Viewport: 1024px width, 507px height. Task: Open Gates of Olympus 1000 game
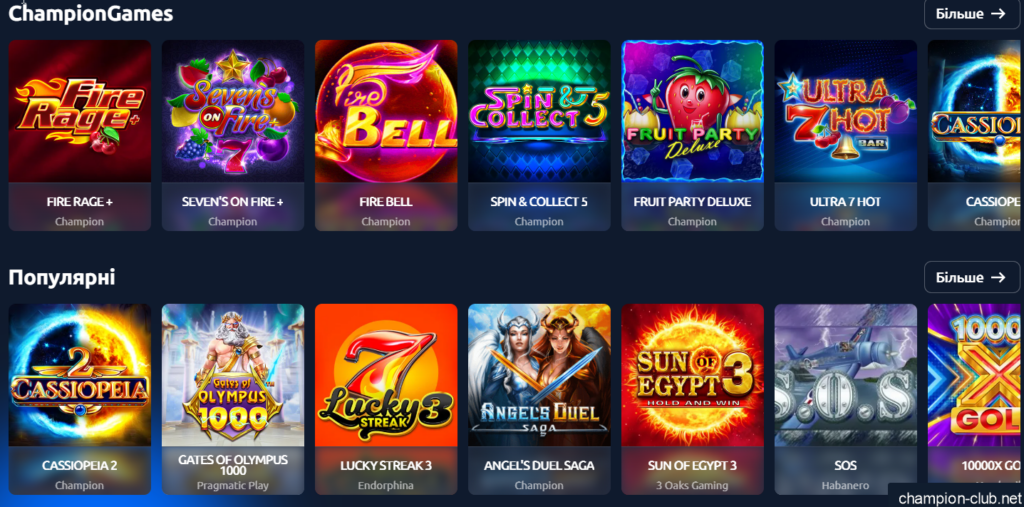point(232,375)
